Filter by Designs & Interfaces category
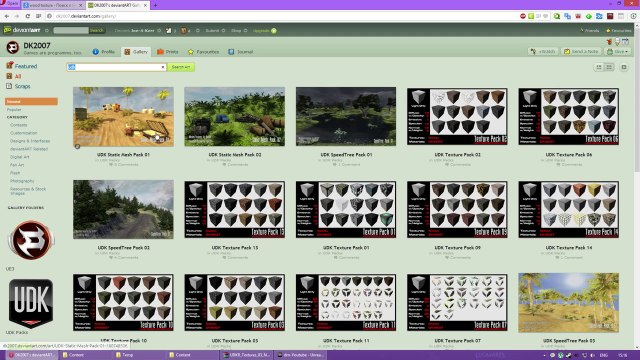Viewport: 640px width, 360px height. pos(30,141)
